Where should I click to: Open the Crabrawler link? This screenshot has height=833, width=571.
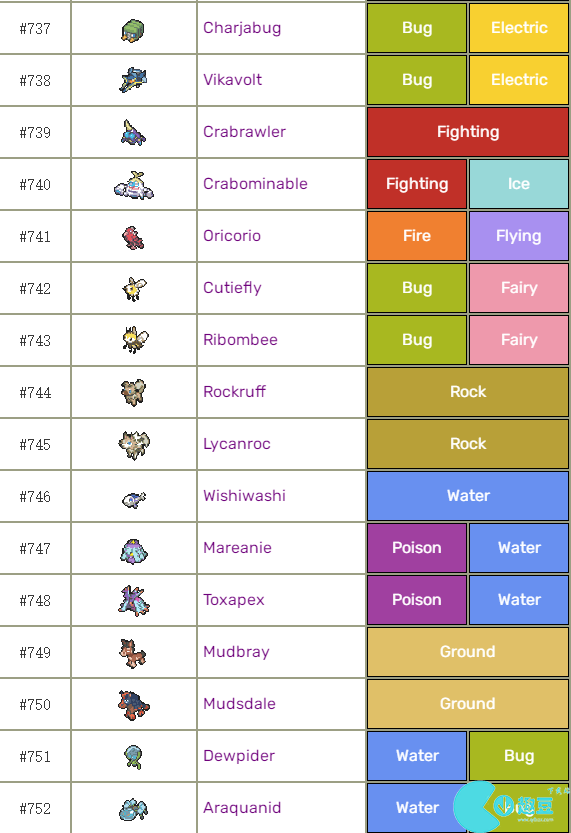tap(244, 132)
